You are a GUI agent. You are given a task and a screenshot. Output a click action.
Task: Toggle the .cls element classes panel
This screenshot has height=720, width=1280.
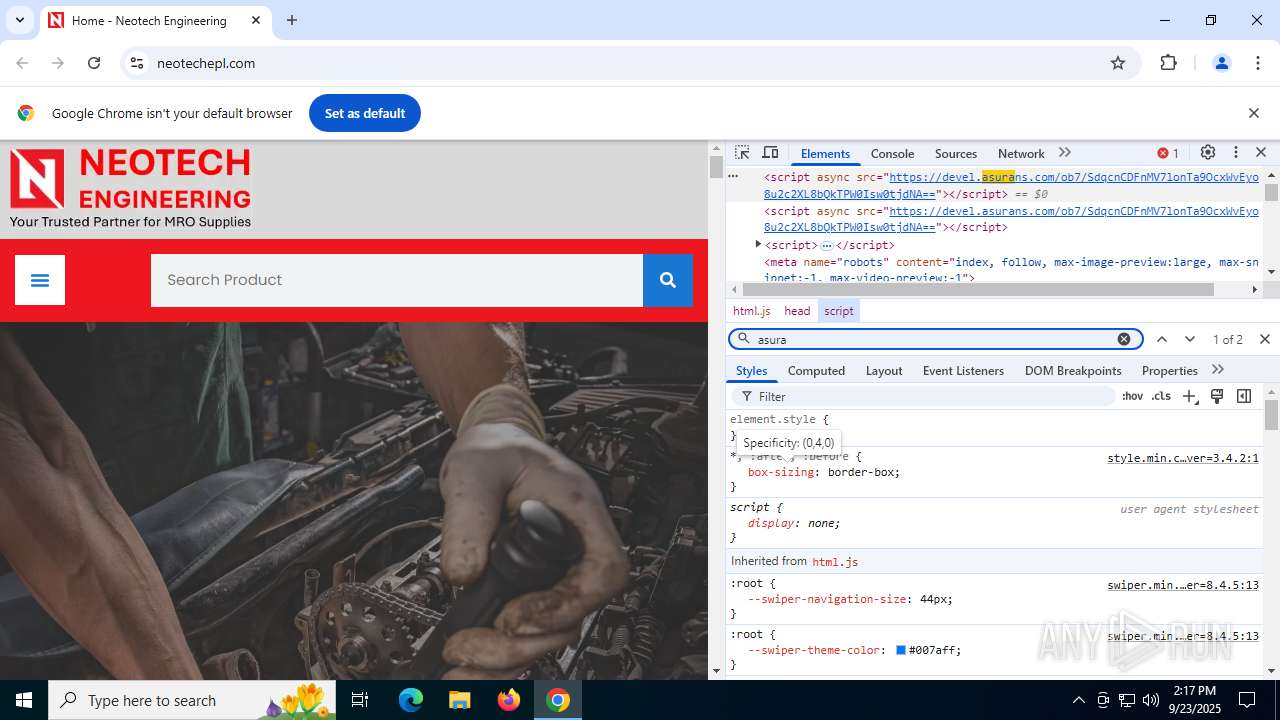pyautogui.click(x=1161, y=397)
